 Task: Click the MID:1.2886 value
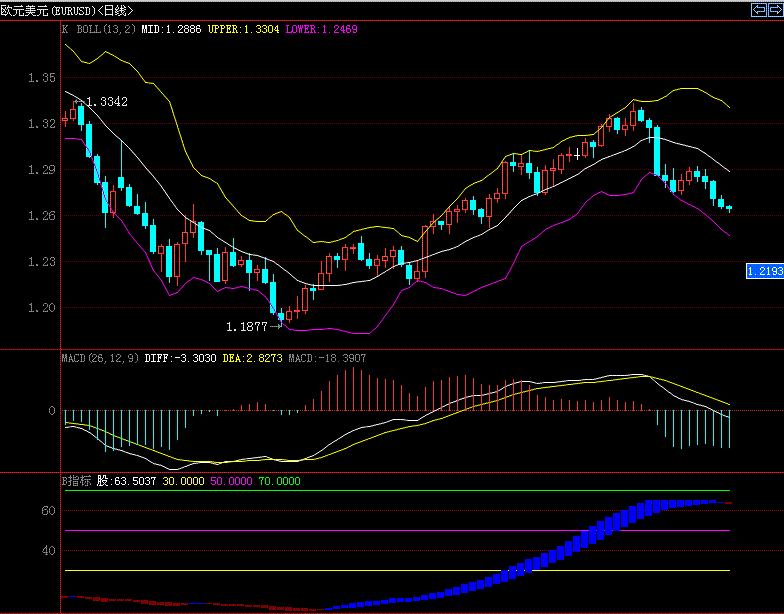click(x=171, y=29)
